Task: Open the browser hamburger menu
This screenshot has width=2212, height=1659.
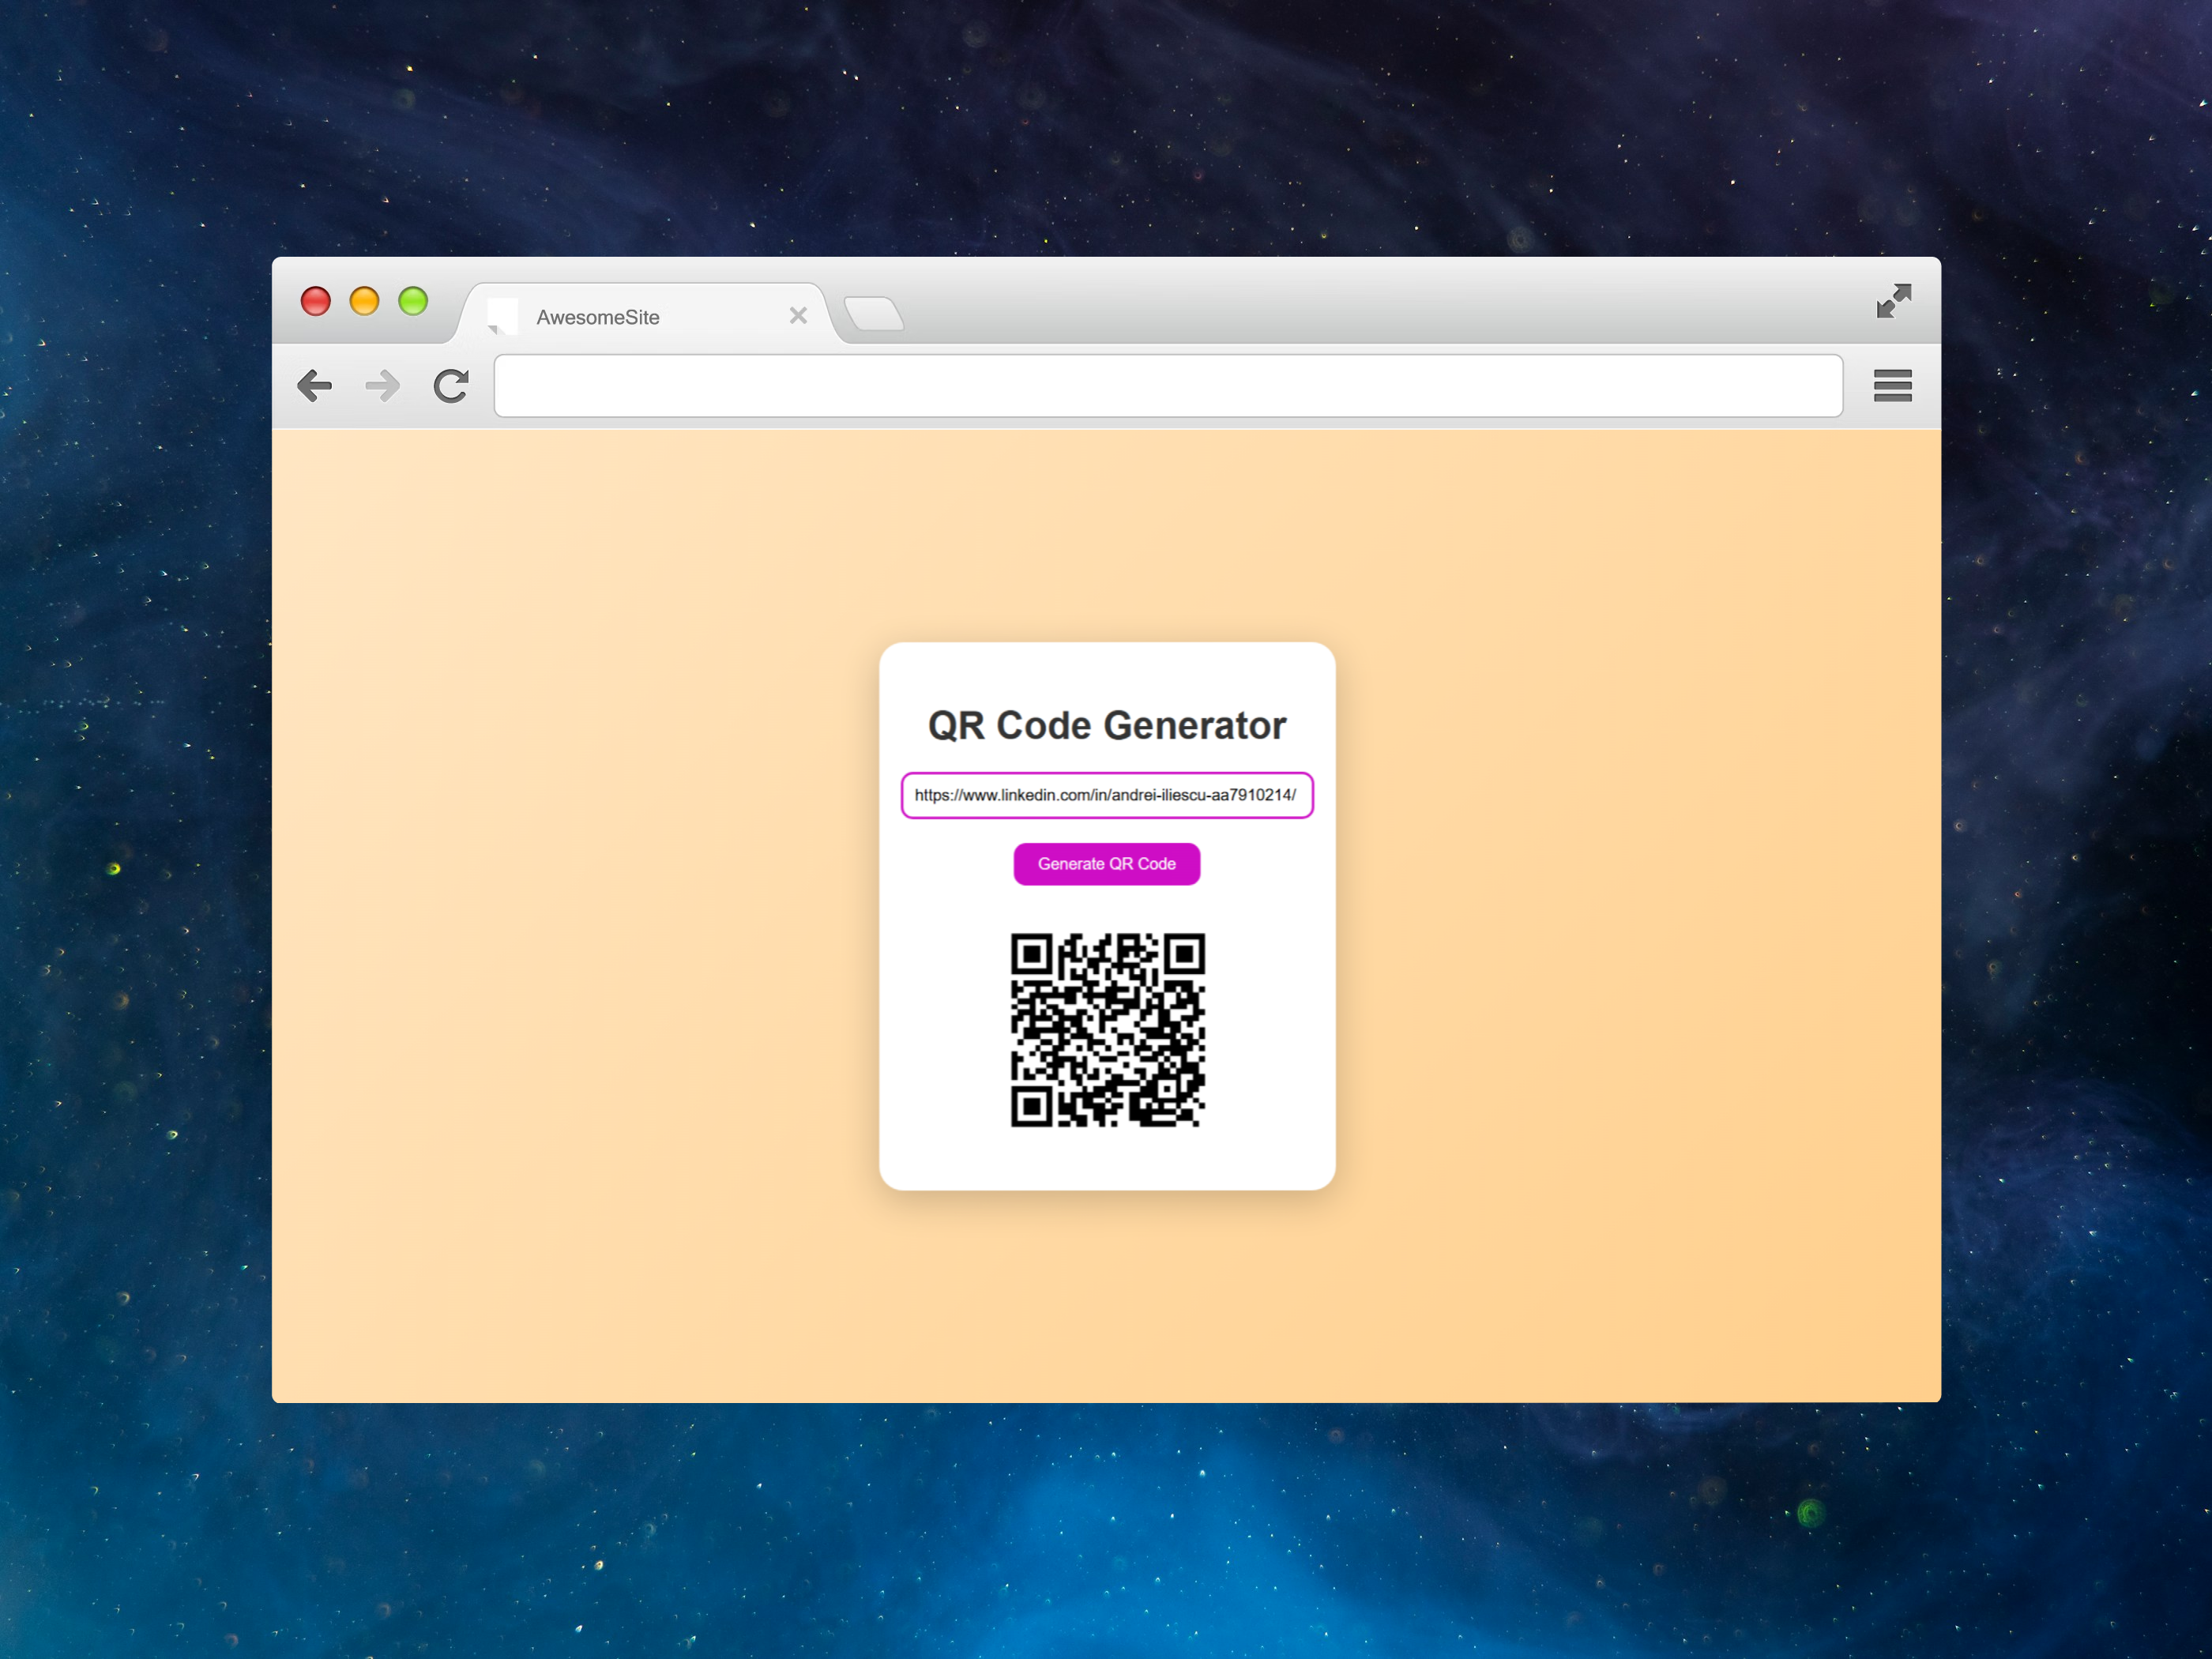Action: click(1892, 386)
